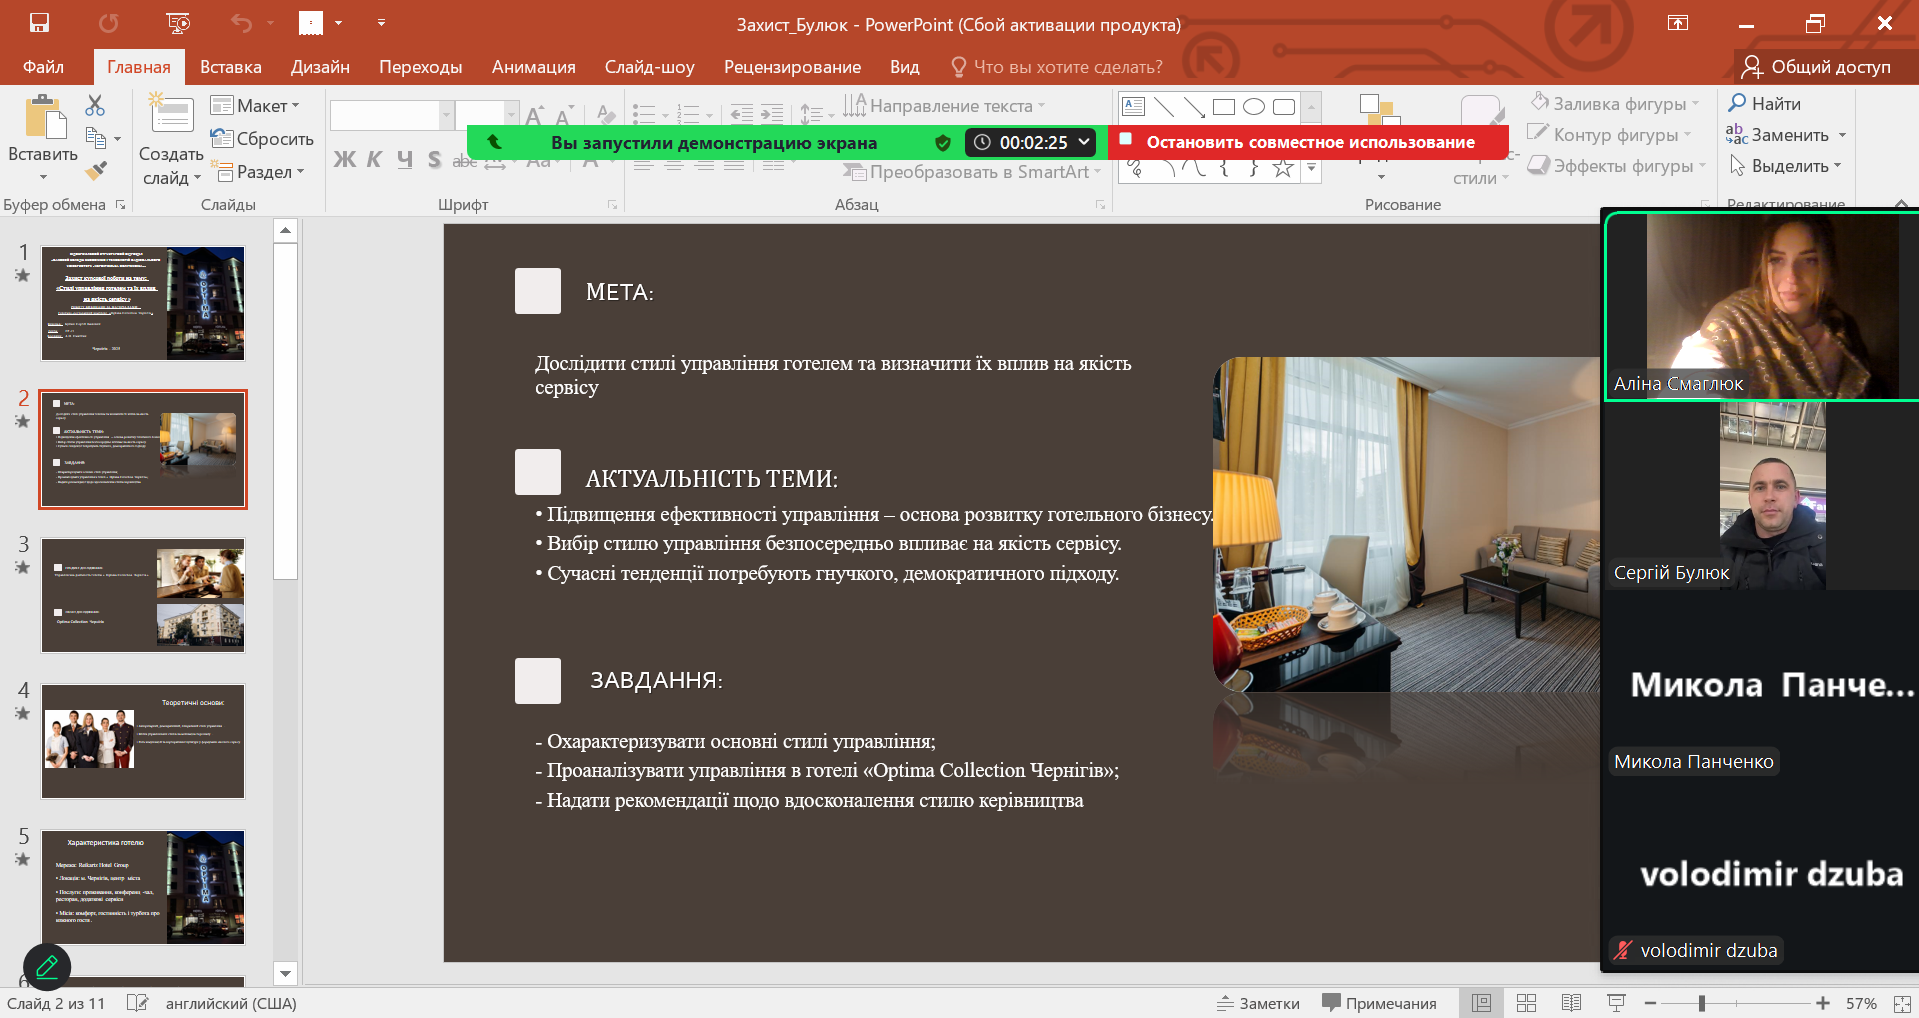Select the Format Painter brush icon
The width and height of the screenshot is (1919, 1018).
96,171
